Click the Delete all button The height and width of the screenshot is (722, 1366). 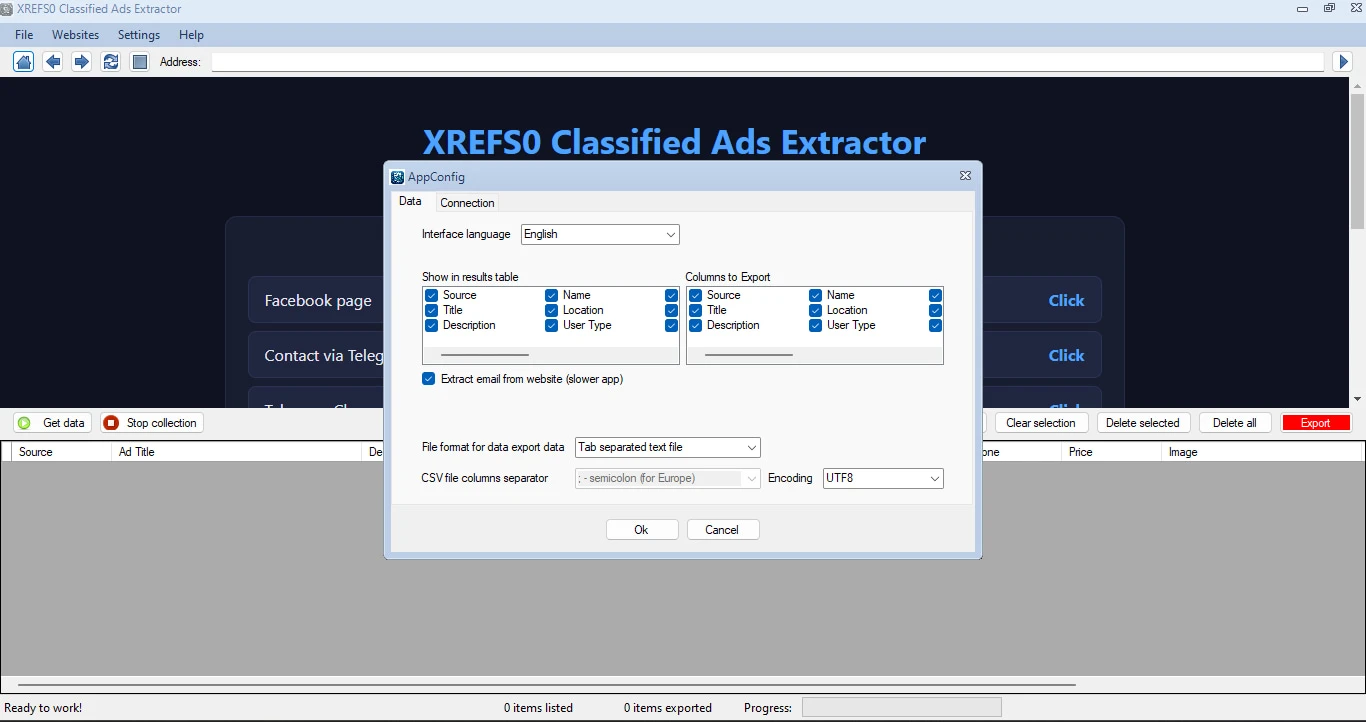point(1235,423)
